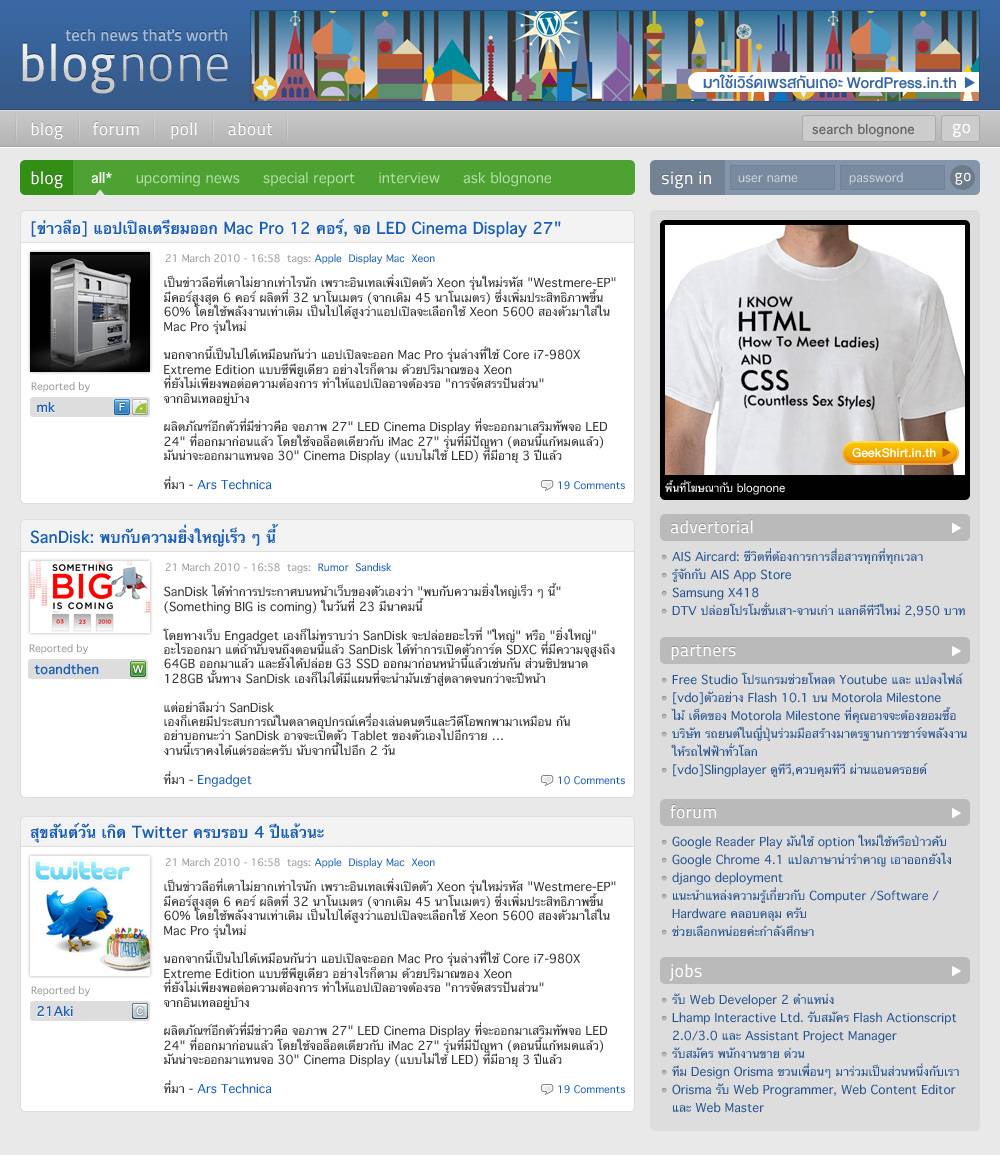1000x1155 pixels.
Task: Click the green badge icon beside mk
Action: tap(140, 407)
